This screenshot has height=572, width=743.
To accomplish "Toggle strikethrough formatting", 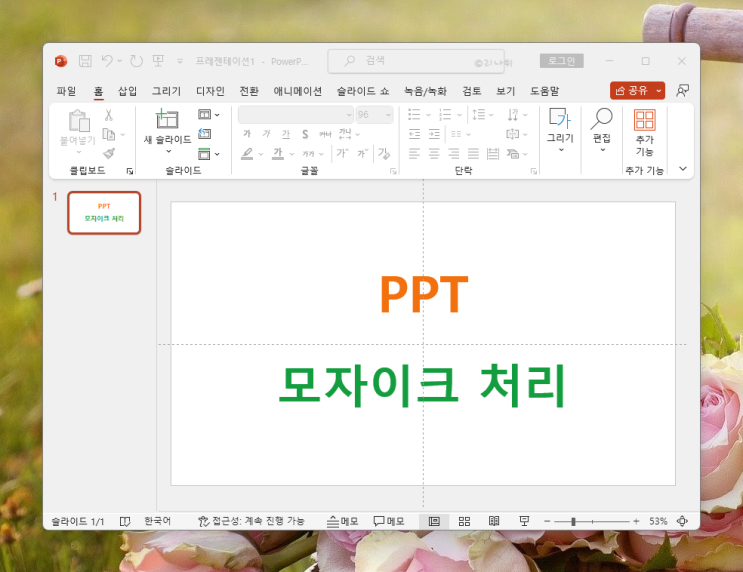I will [325, 134].
